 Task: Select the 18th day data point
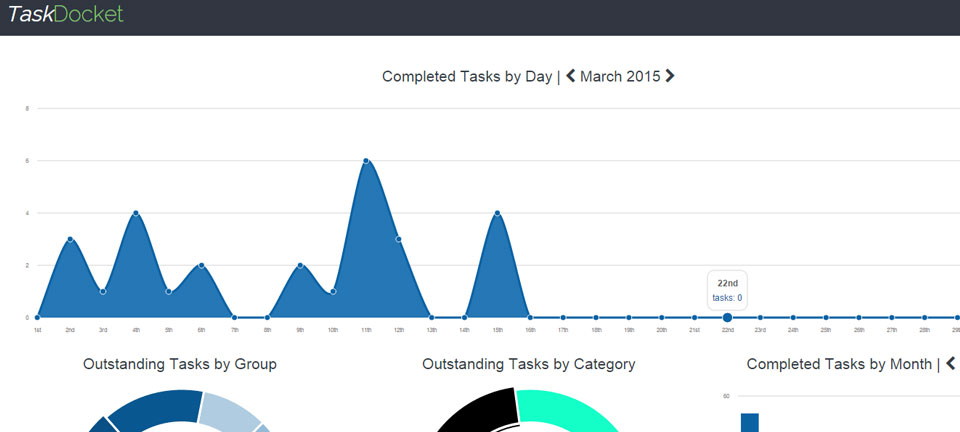[596, 318]
